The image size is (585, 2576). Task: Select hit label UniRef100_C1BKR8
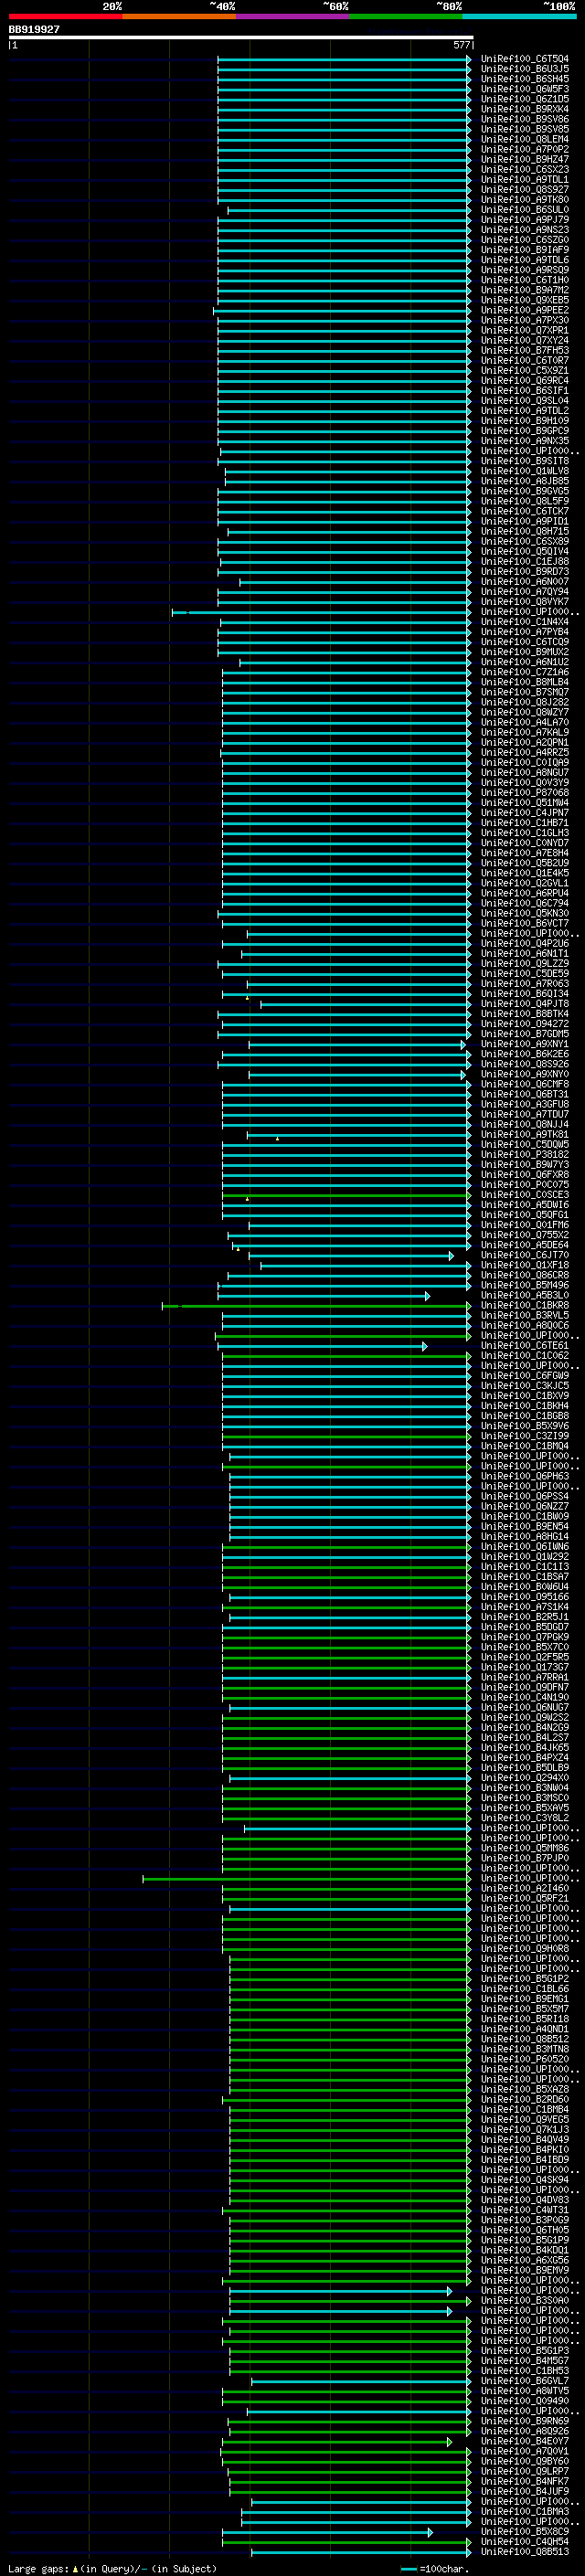(525, 1305)
